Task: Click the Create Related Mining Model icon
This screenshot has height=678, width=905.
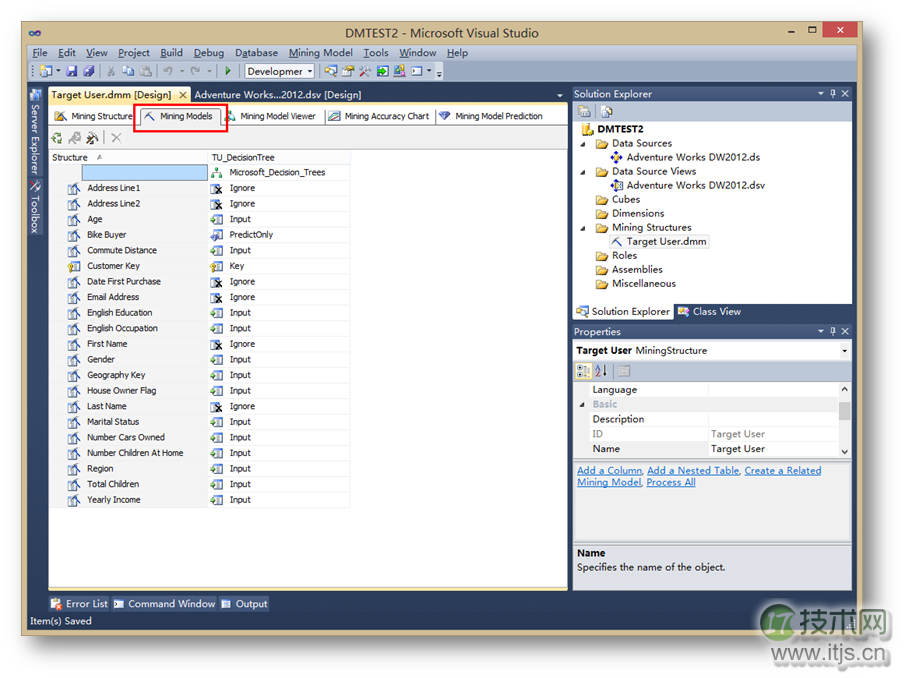Action: click(74, 139)
